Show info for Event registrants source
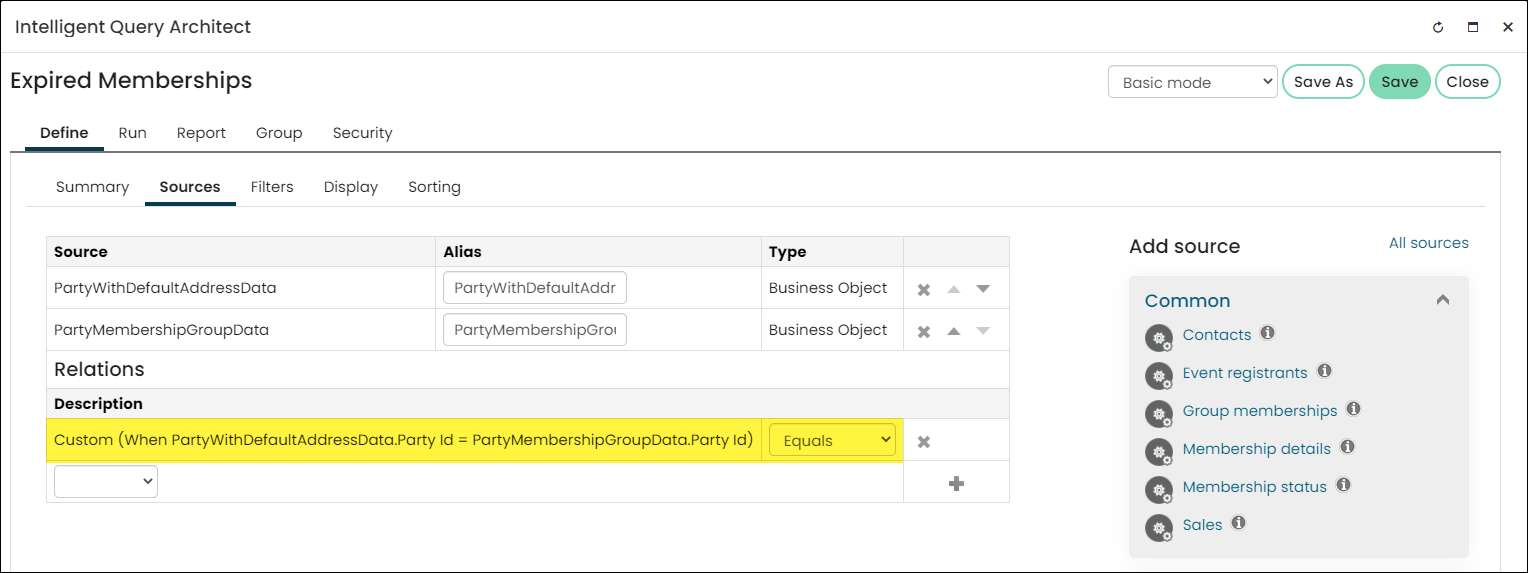1528x573 pixels. (1324, 371)
